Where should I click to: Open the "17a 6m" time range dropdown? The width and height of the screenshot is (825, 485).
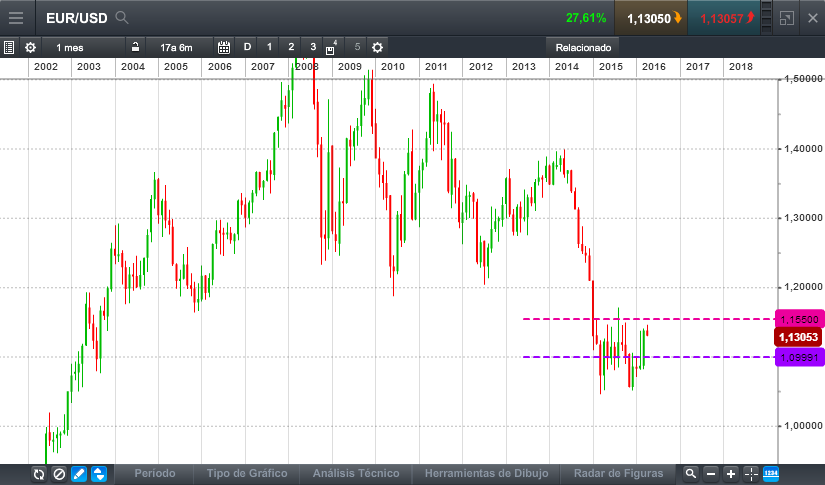pyautogui.click(x=176, y=47)
